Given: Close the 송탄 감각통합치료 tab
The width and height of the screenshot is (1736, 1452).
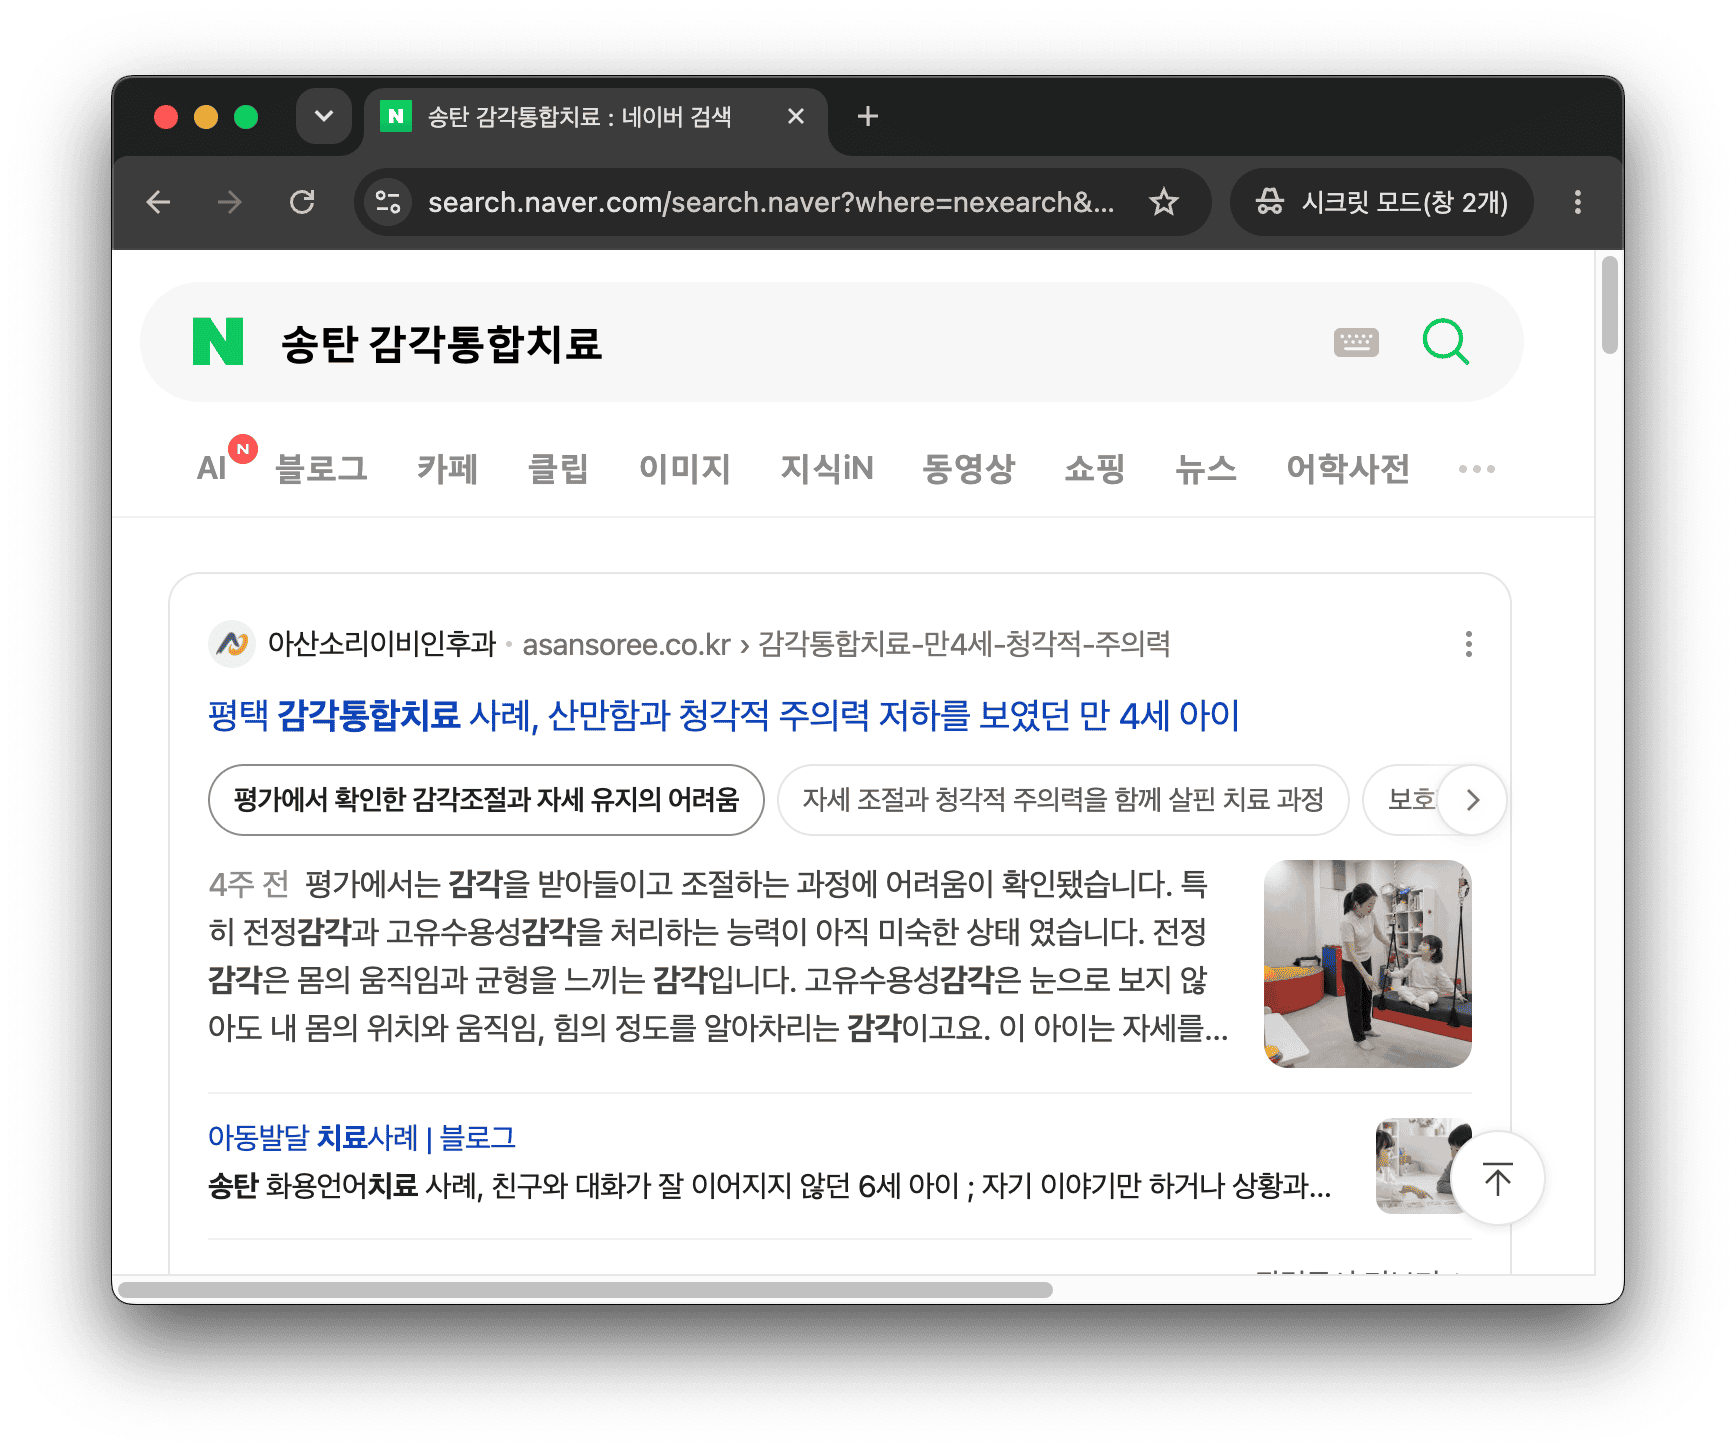Looking at the screenshot, I should (796, 116).
